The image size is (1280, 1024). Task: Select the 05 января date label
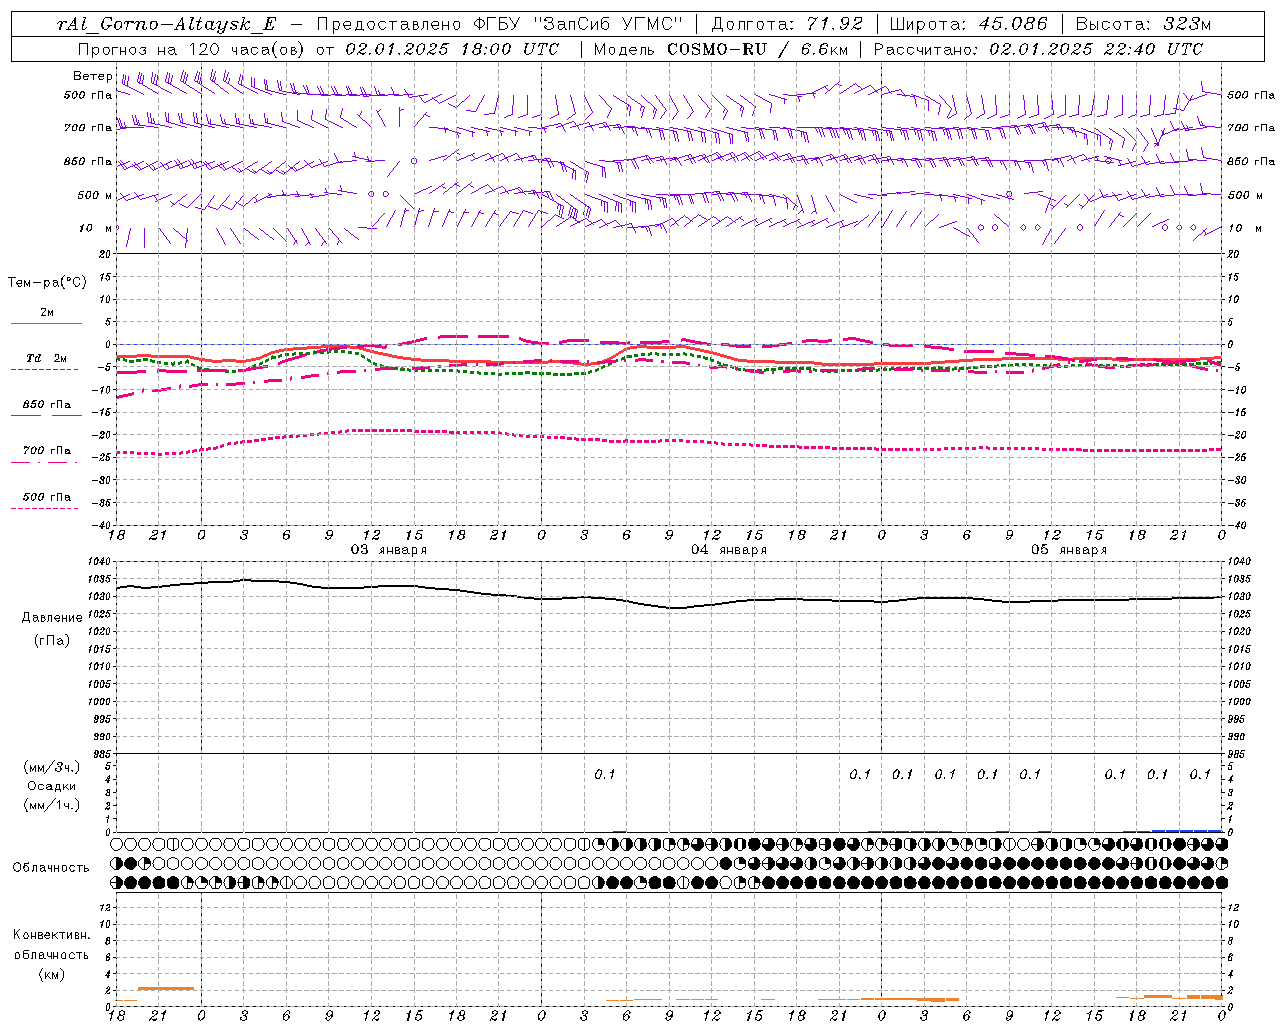(x=1069, y=550)
